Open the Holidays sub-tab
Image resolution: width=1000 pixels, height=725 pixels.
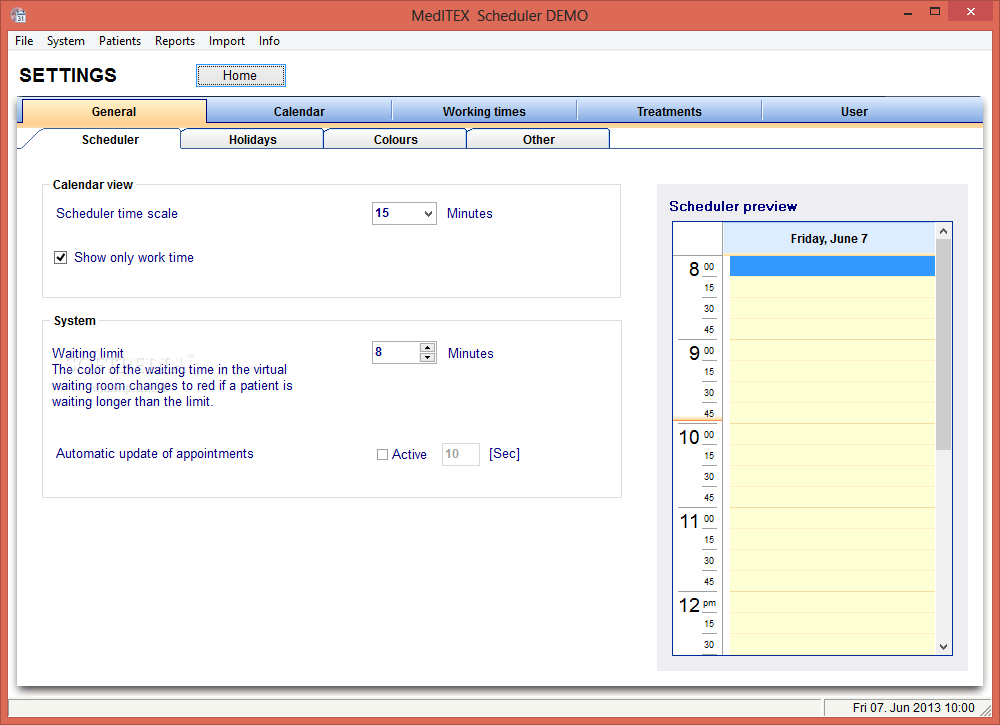(253, 140)
